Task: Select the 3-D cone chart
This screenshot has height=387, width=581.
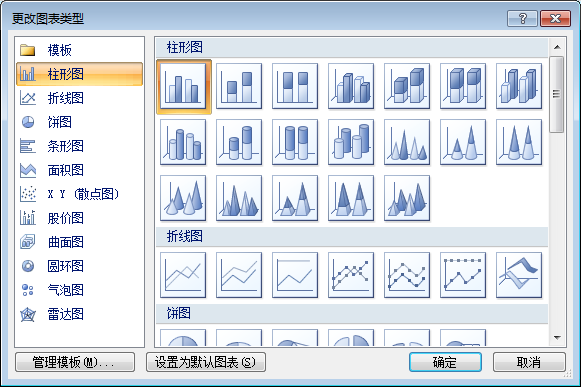Action: tap(183, 198)
